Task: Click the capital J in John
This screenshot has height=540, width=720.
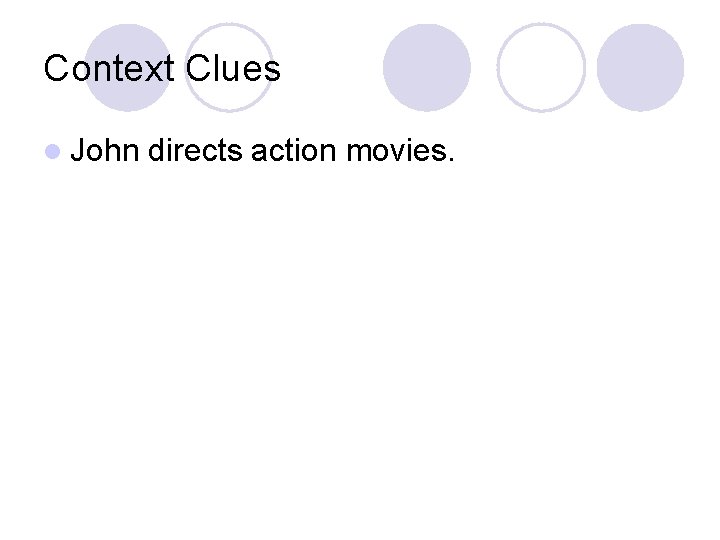Action: (78, 150)
